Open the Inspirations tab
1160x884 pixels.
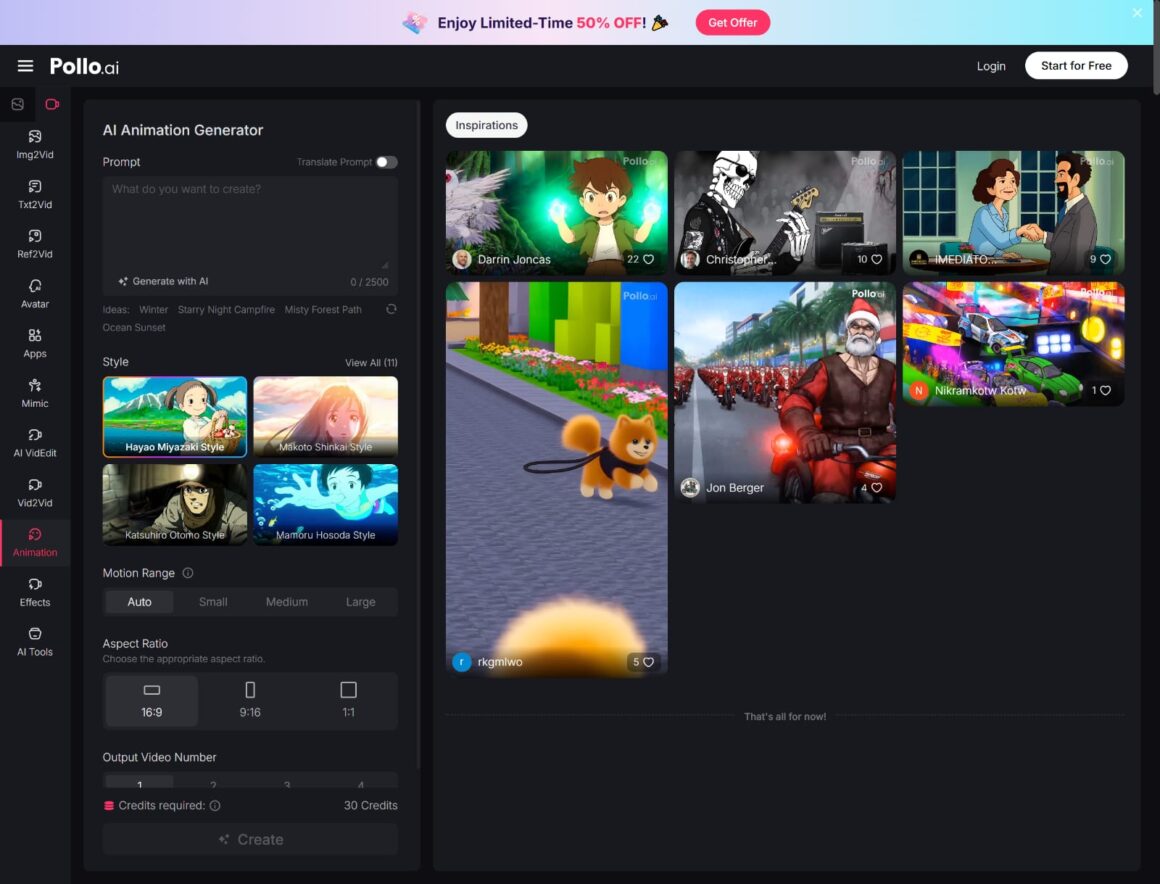[x=486, y=125]
